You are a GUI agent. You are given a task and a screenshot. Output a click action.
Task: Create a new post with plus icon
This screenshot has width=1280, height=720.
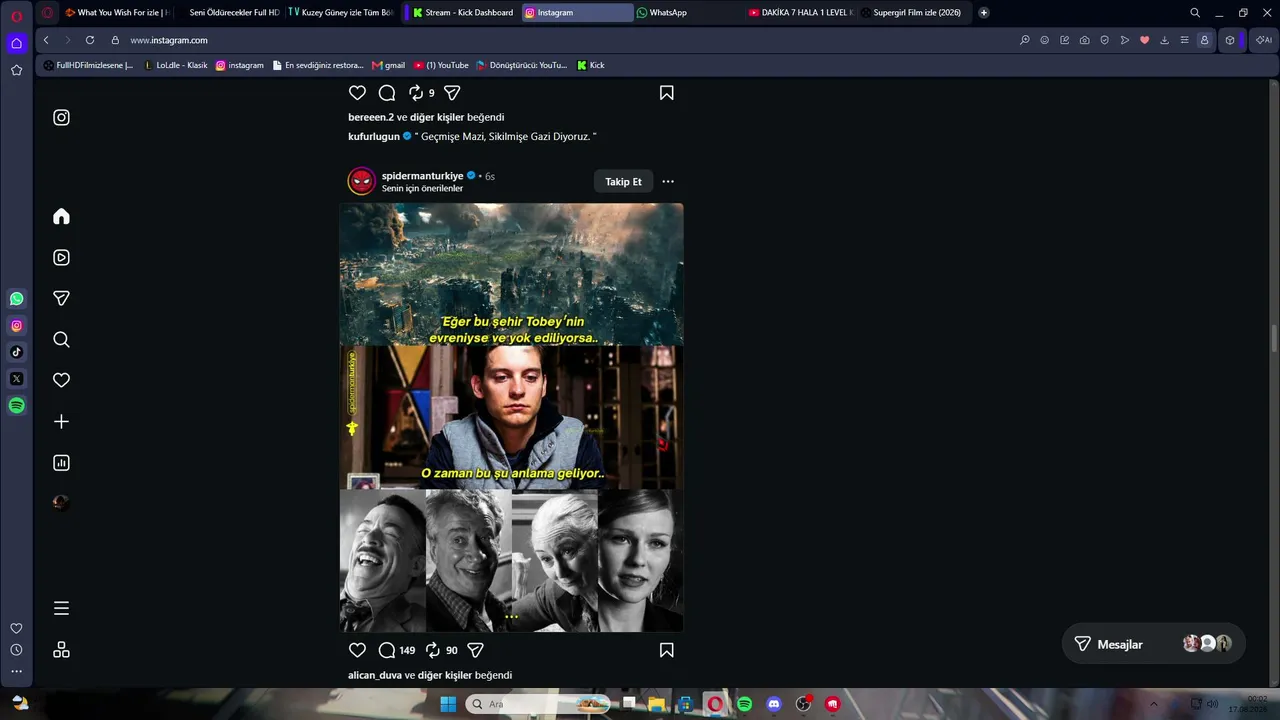click(61, 421)
